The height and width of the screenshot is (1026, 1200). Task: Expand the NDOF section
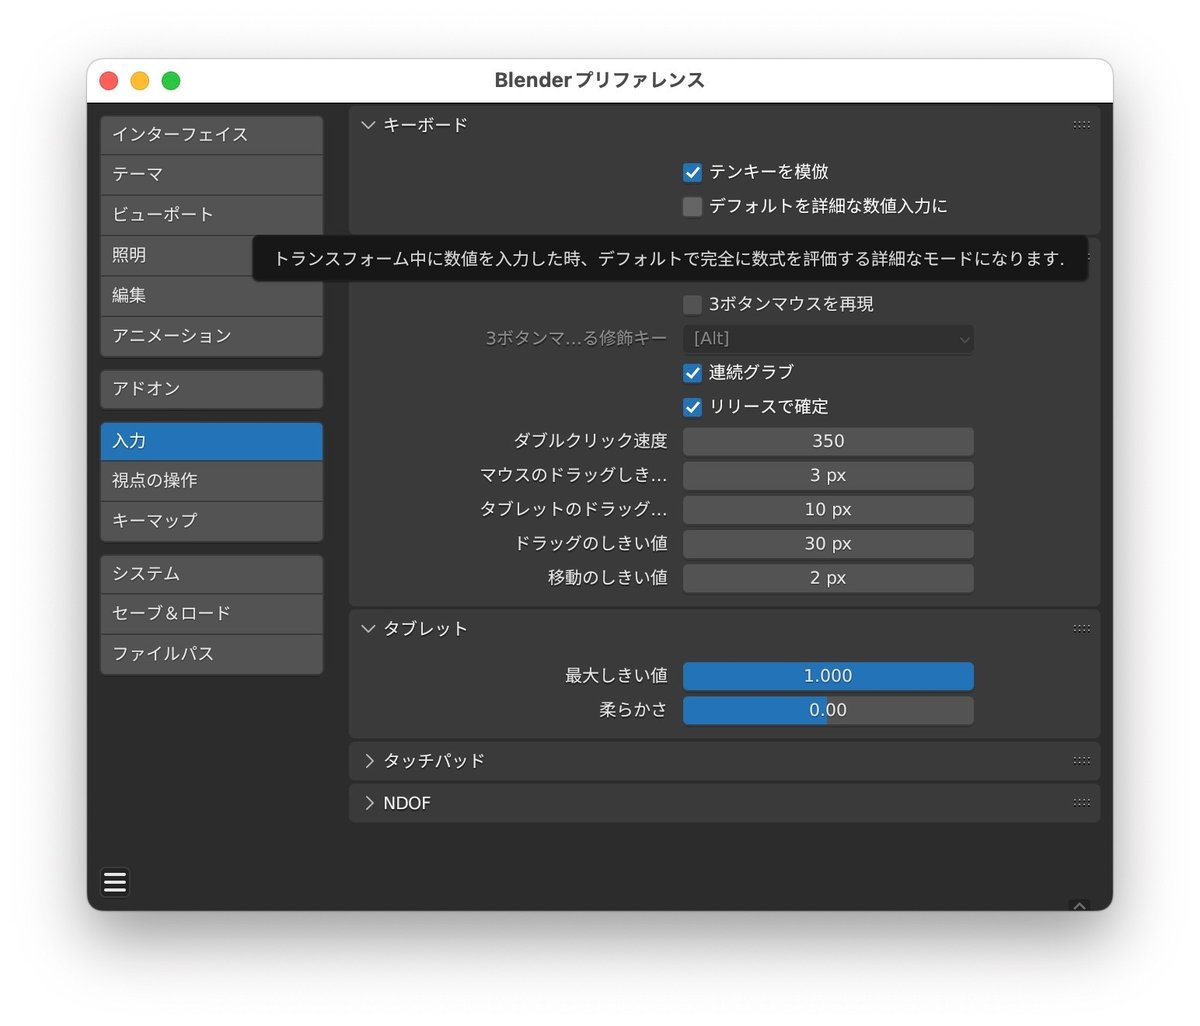(x=368, y=803)
